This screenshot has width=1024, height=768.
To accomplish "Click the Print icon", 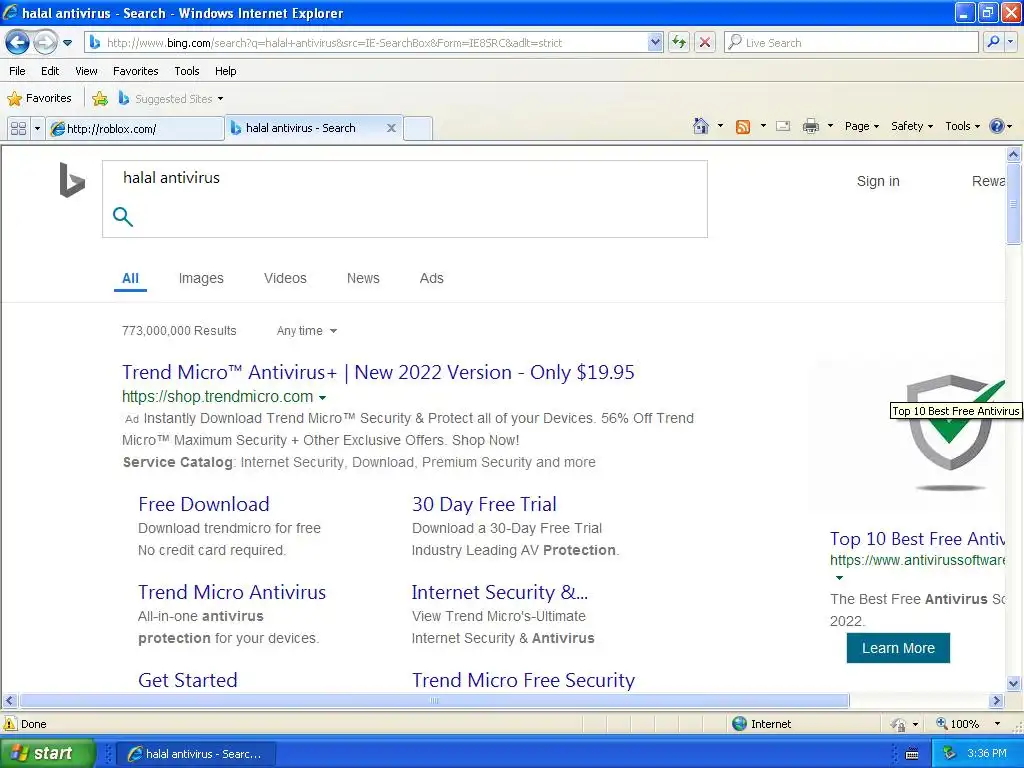I will click(x=810, y=127).
